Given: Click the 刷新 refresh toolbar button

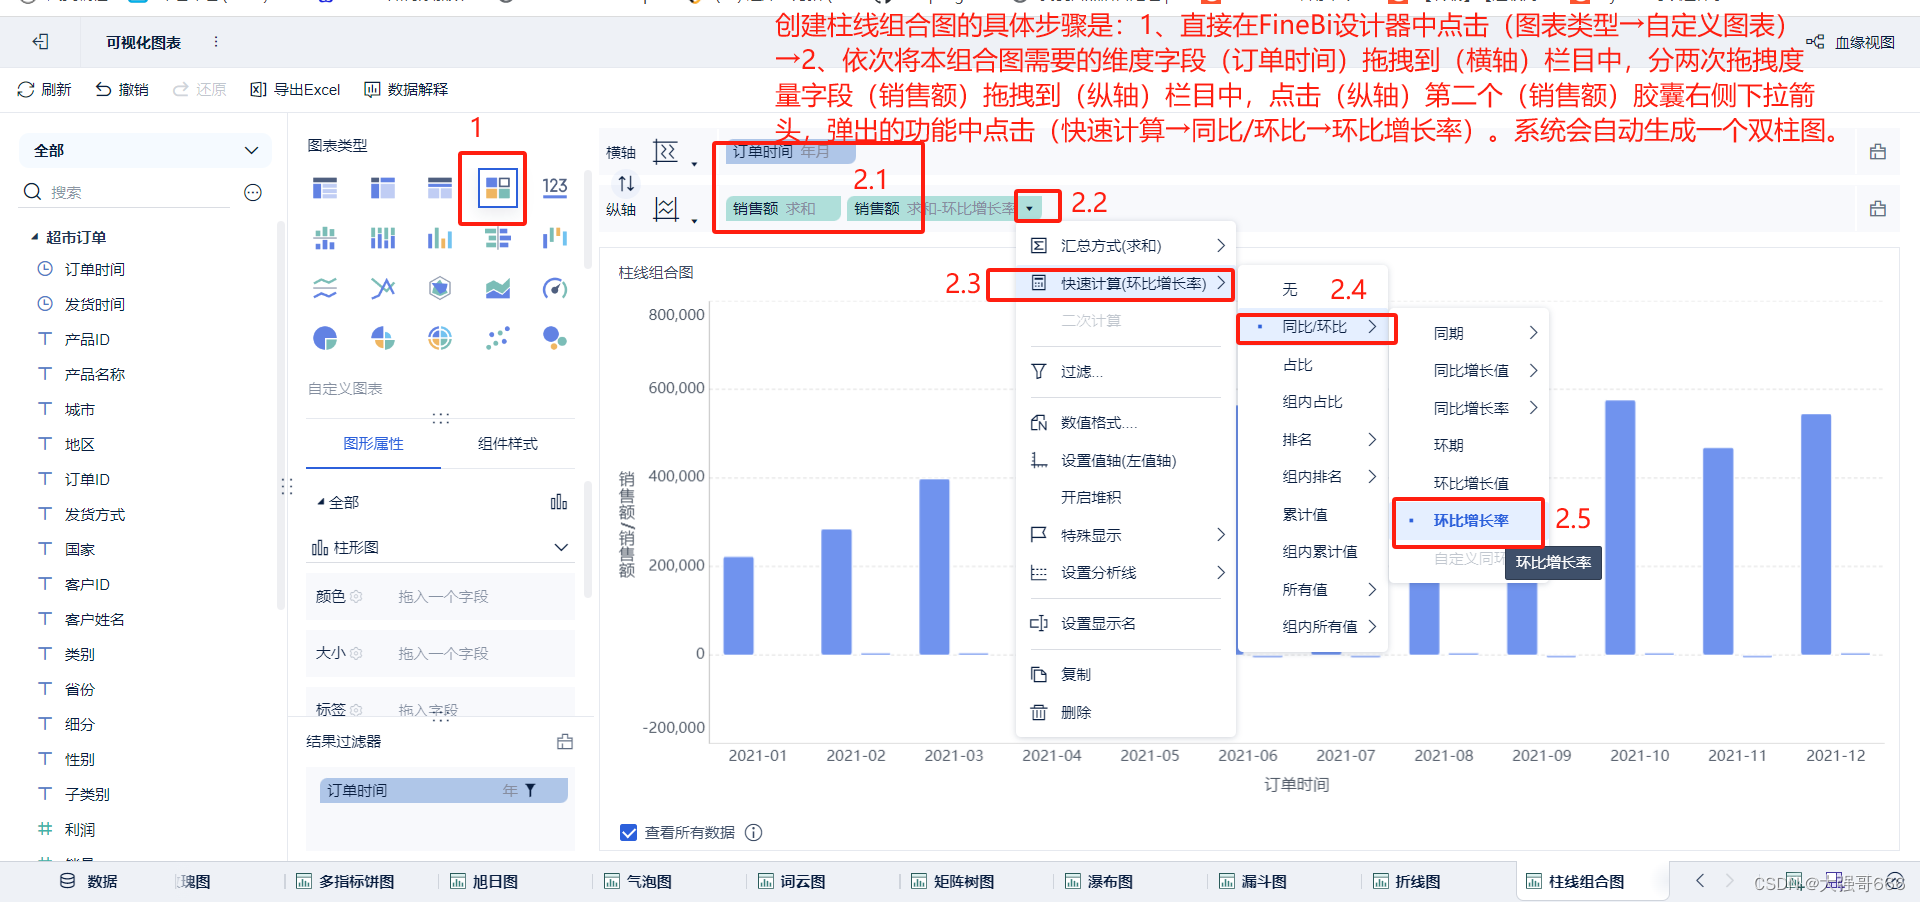Looking at the screenshot, I should pos(45,89).
